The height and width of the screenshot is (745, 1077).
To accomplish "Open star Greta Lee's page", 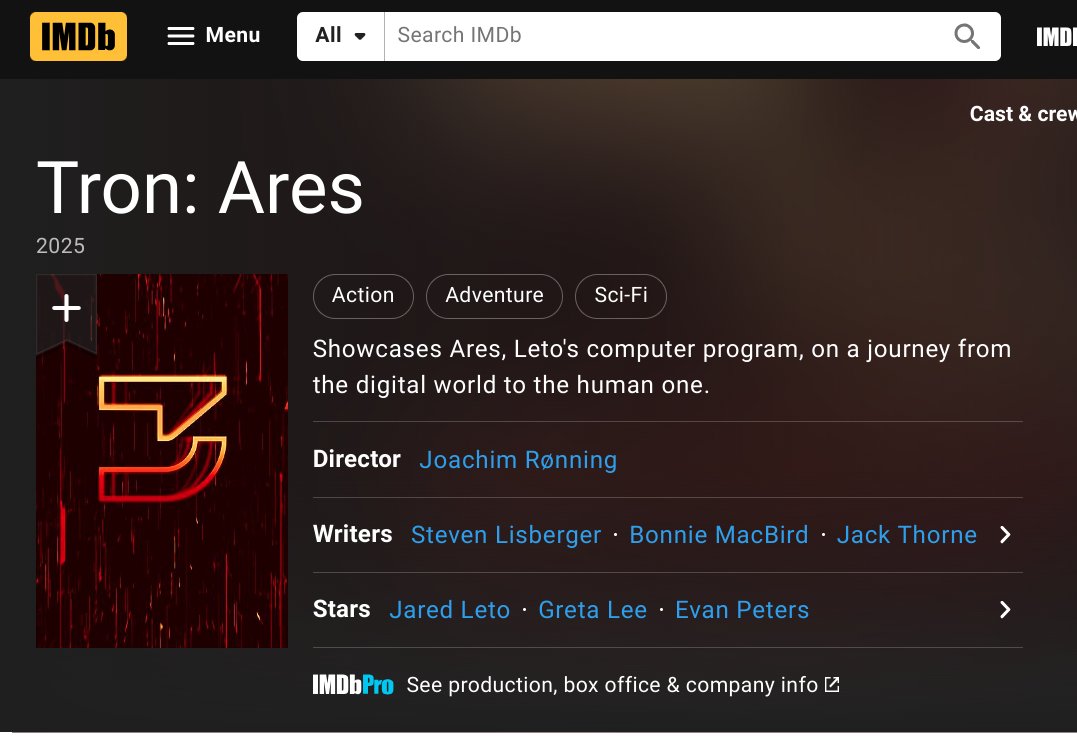I will [x=592, y=610].
